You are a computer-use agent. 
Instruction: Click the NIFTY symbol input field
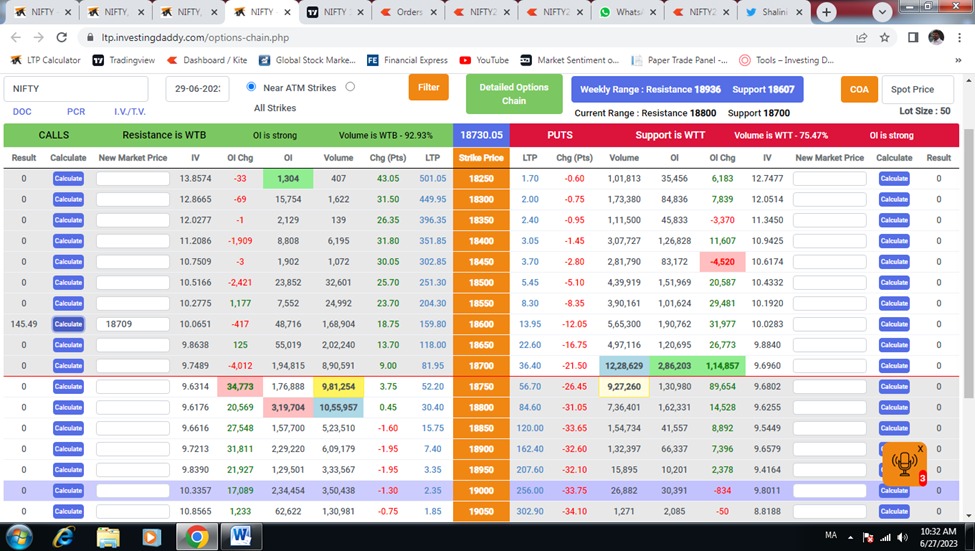click(x=76, y=89)
